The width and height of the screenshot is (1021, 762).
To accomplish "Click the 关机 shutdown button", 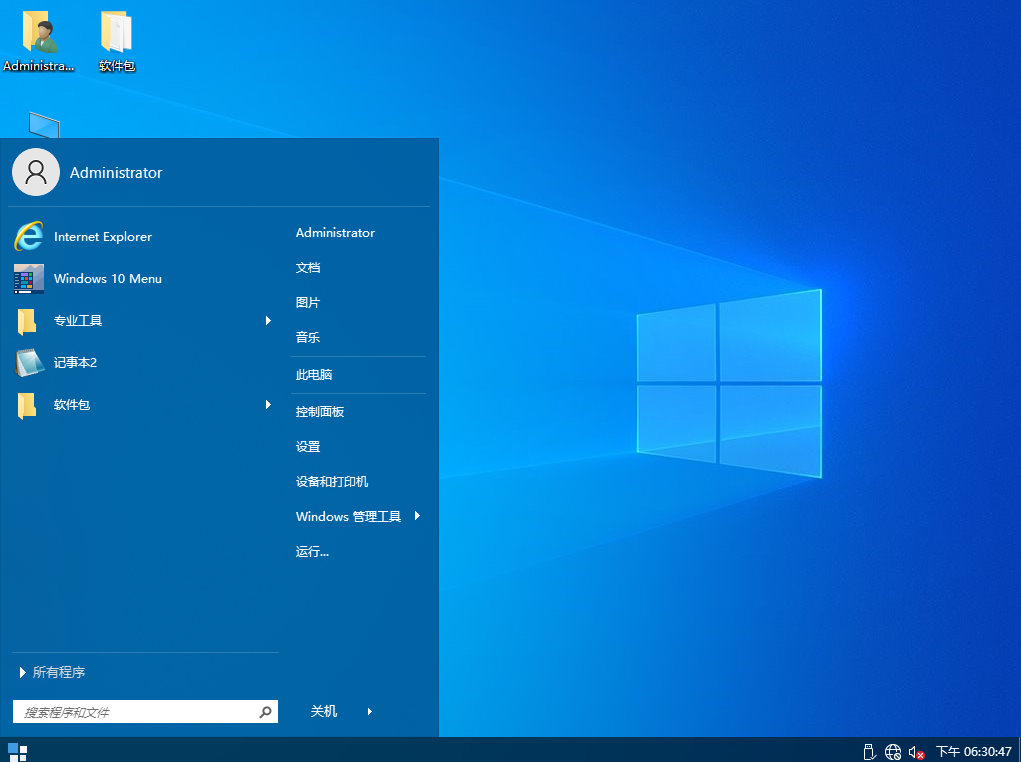I will pos(324,711).
